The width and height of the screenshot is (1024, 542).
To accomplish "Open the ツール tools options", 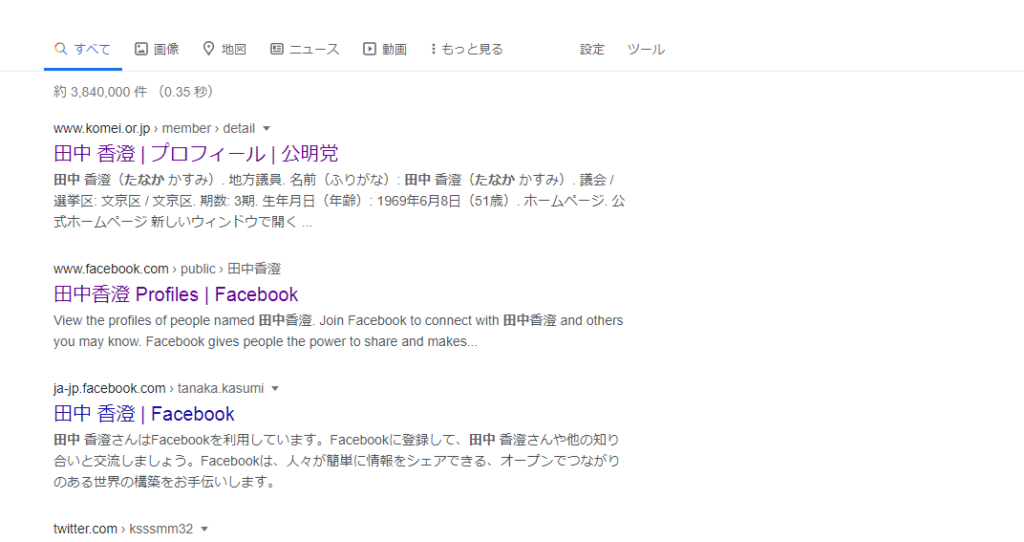I will point(646,49).
